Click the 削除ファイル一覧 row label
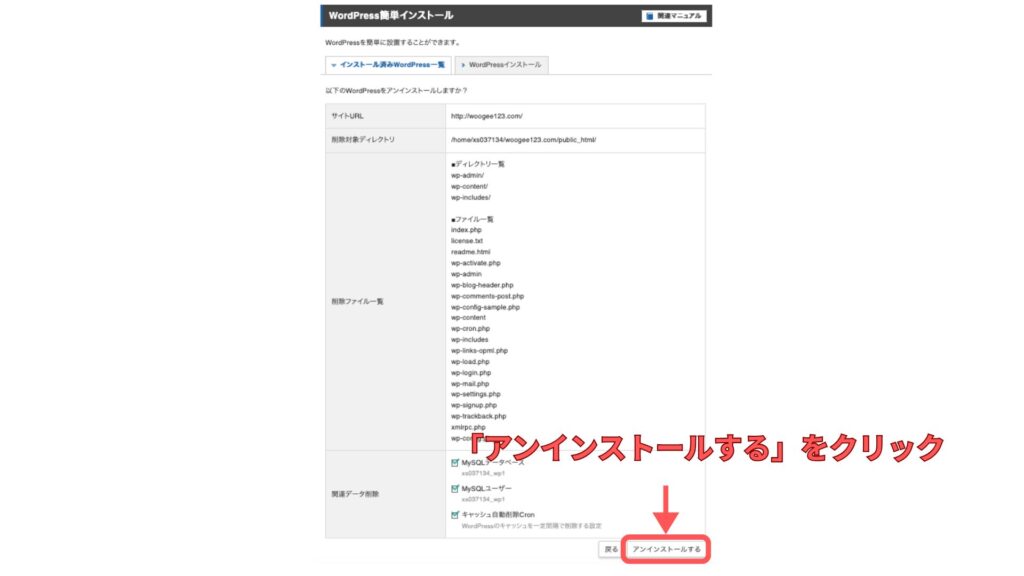Image resolution: width=1024 pixels, height=576 pixels. tap(357, 302)
